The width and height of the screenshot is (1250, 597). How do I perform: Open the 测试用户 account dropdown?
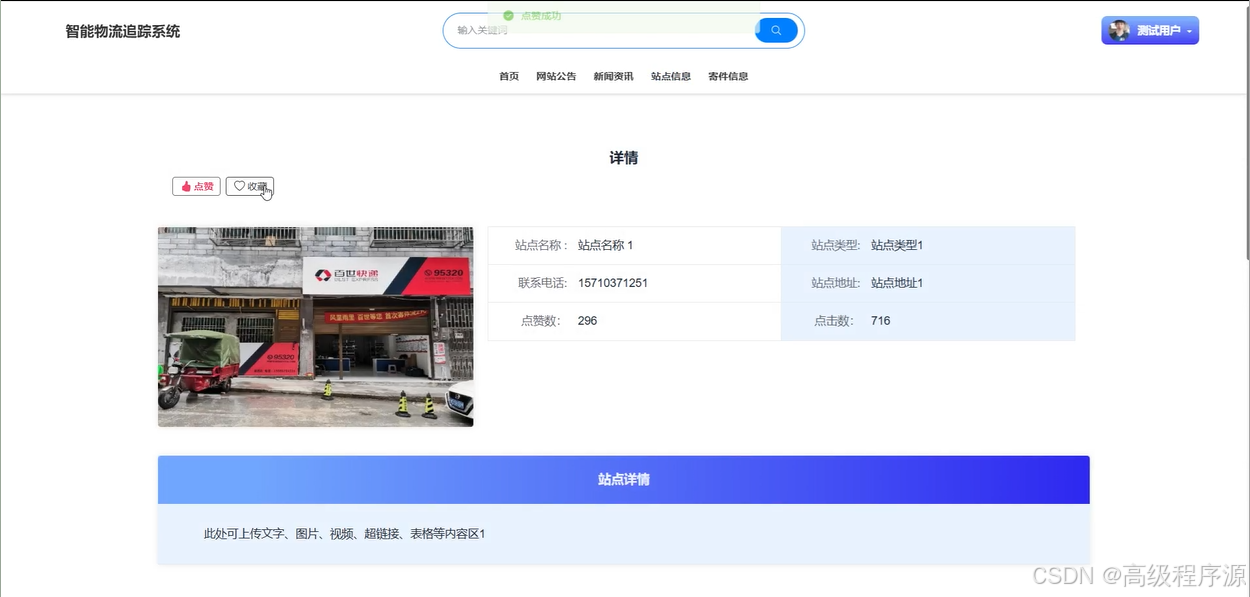pyautogui.click(x=1150, y=31)
